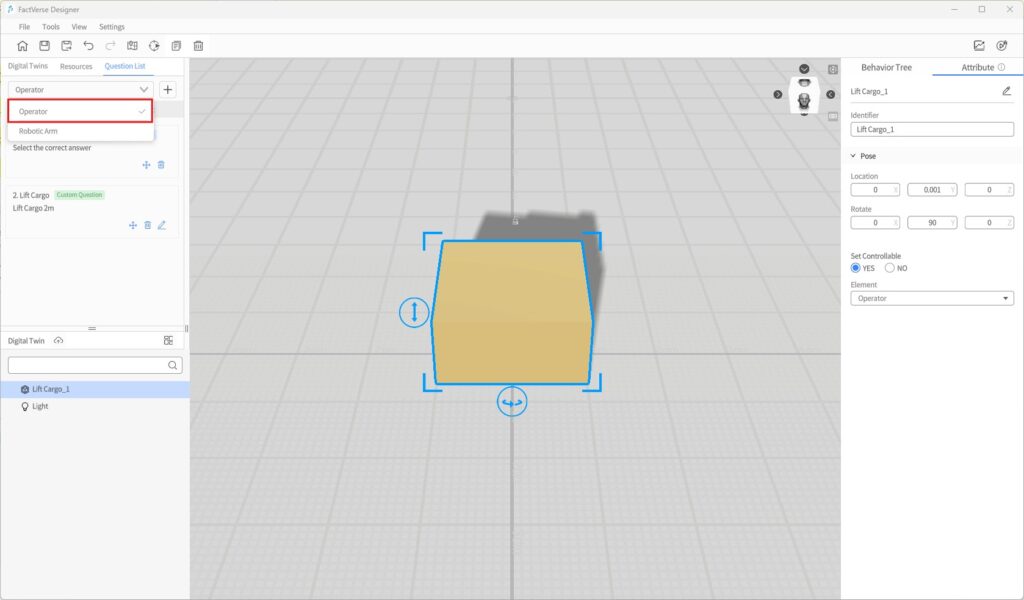The width and height of the screenshot is (1024, 600).
Task: Select the Light item in Digital Twin list
Action: point(40,406)
